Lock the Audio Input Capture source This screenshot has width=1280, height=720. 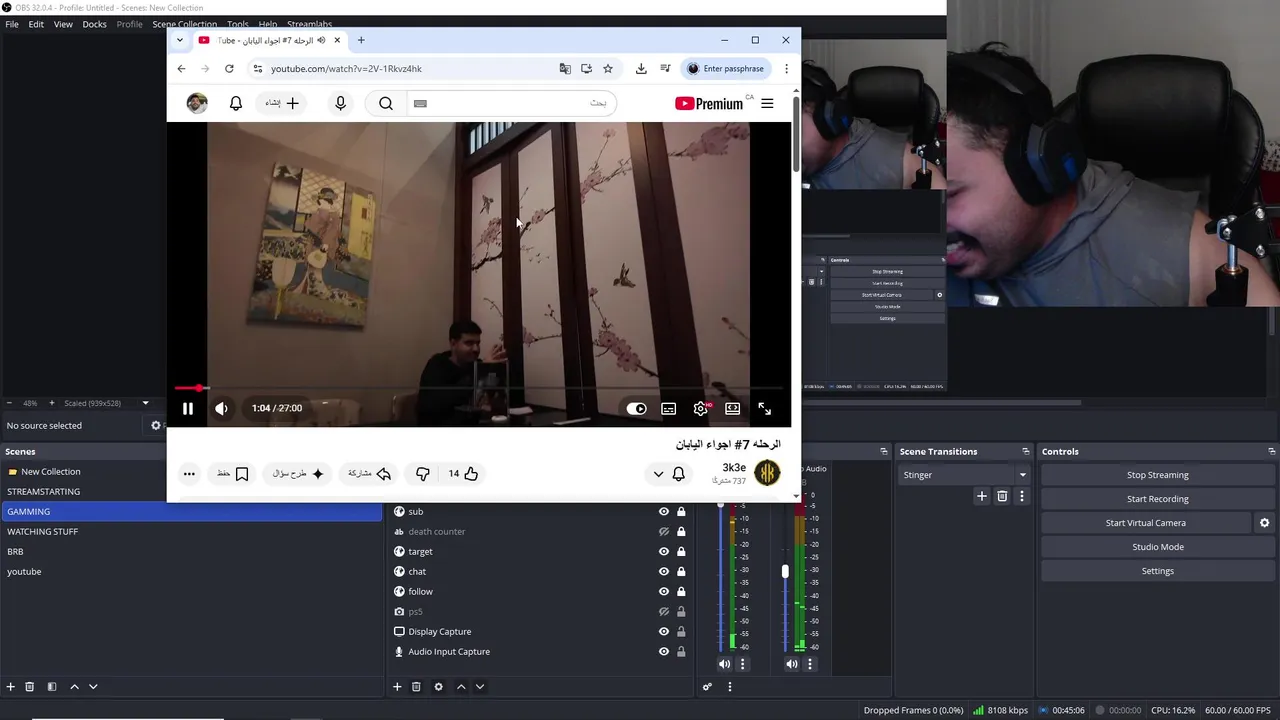coord(681,651)
